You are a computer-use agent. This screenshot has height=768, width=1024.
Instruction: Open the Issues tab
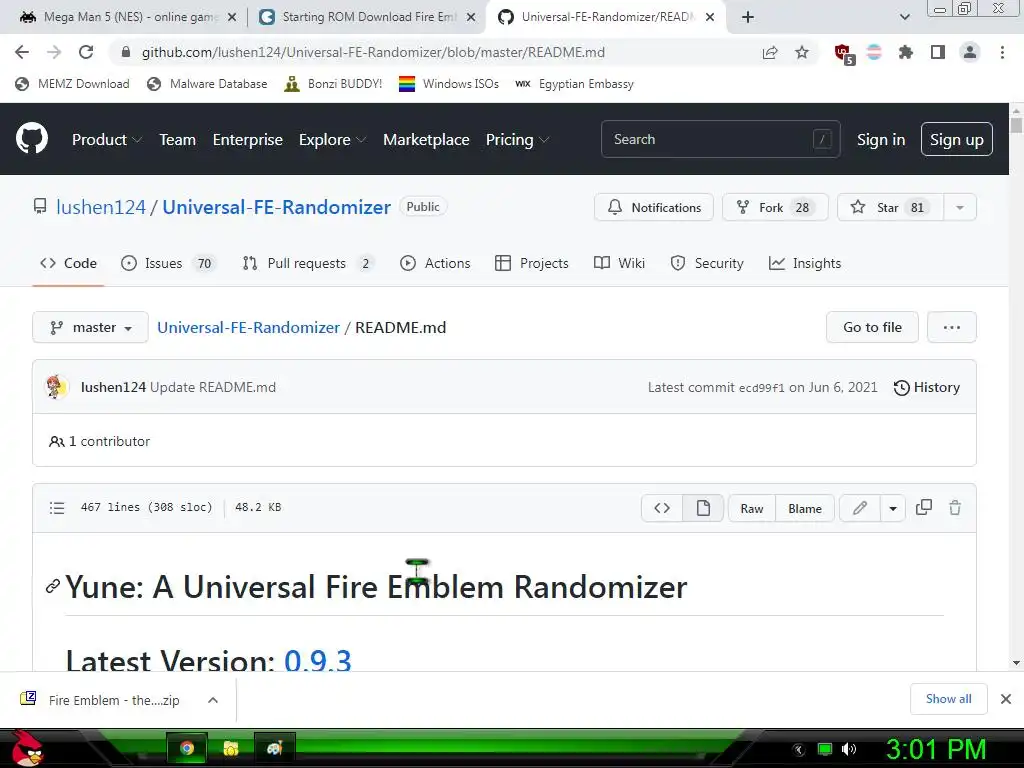(168, 263)
